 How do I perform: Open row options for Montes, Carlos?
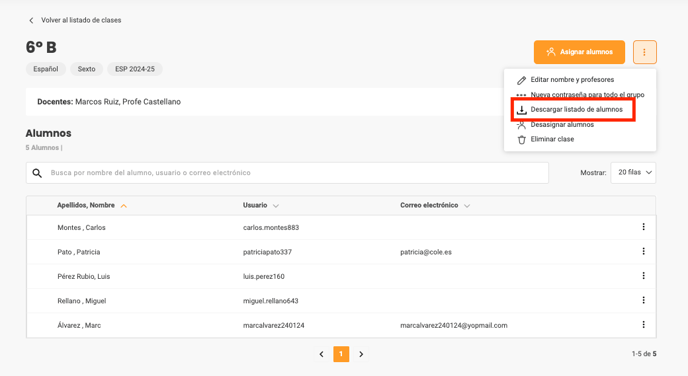pyautogui.click(x=643, y=227)
